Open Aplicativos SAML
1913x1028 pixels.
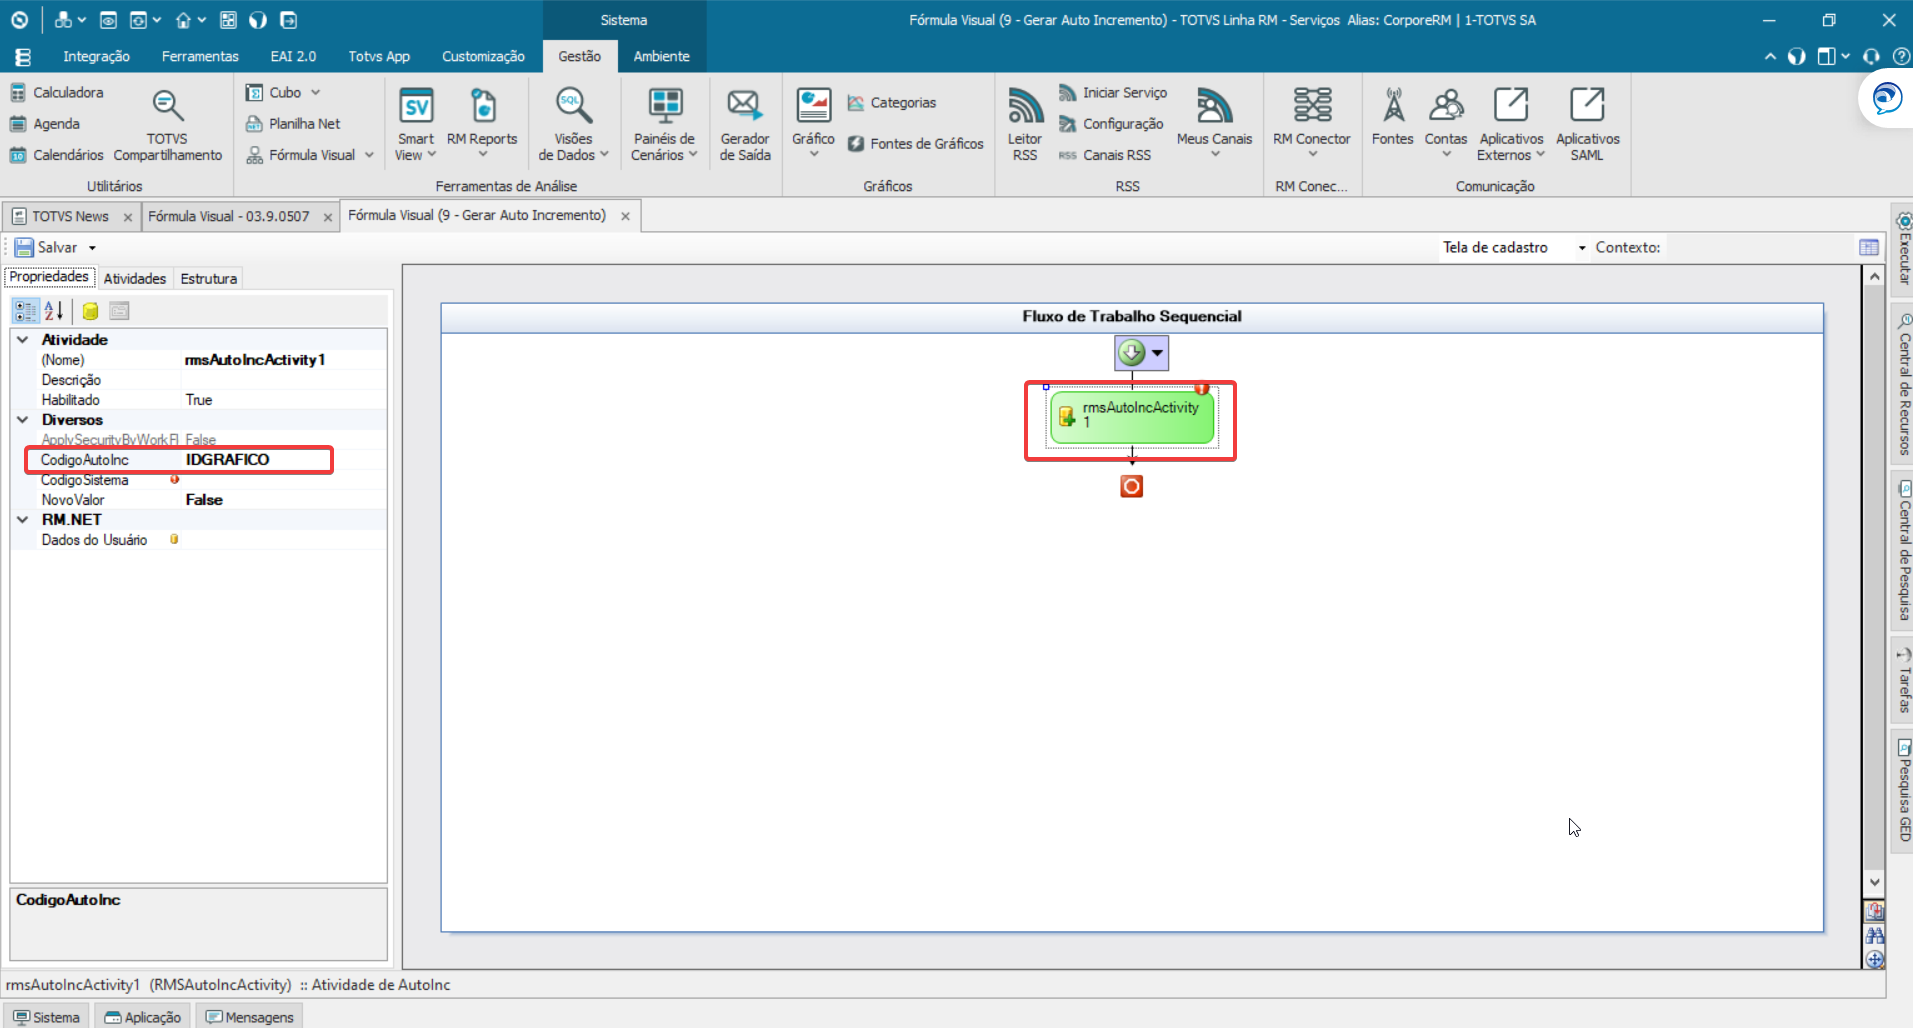coord(1587,125)
